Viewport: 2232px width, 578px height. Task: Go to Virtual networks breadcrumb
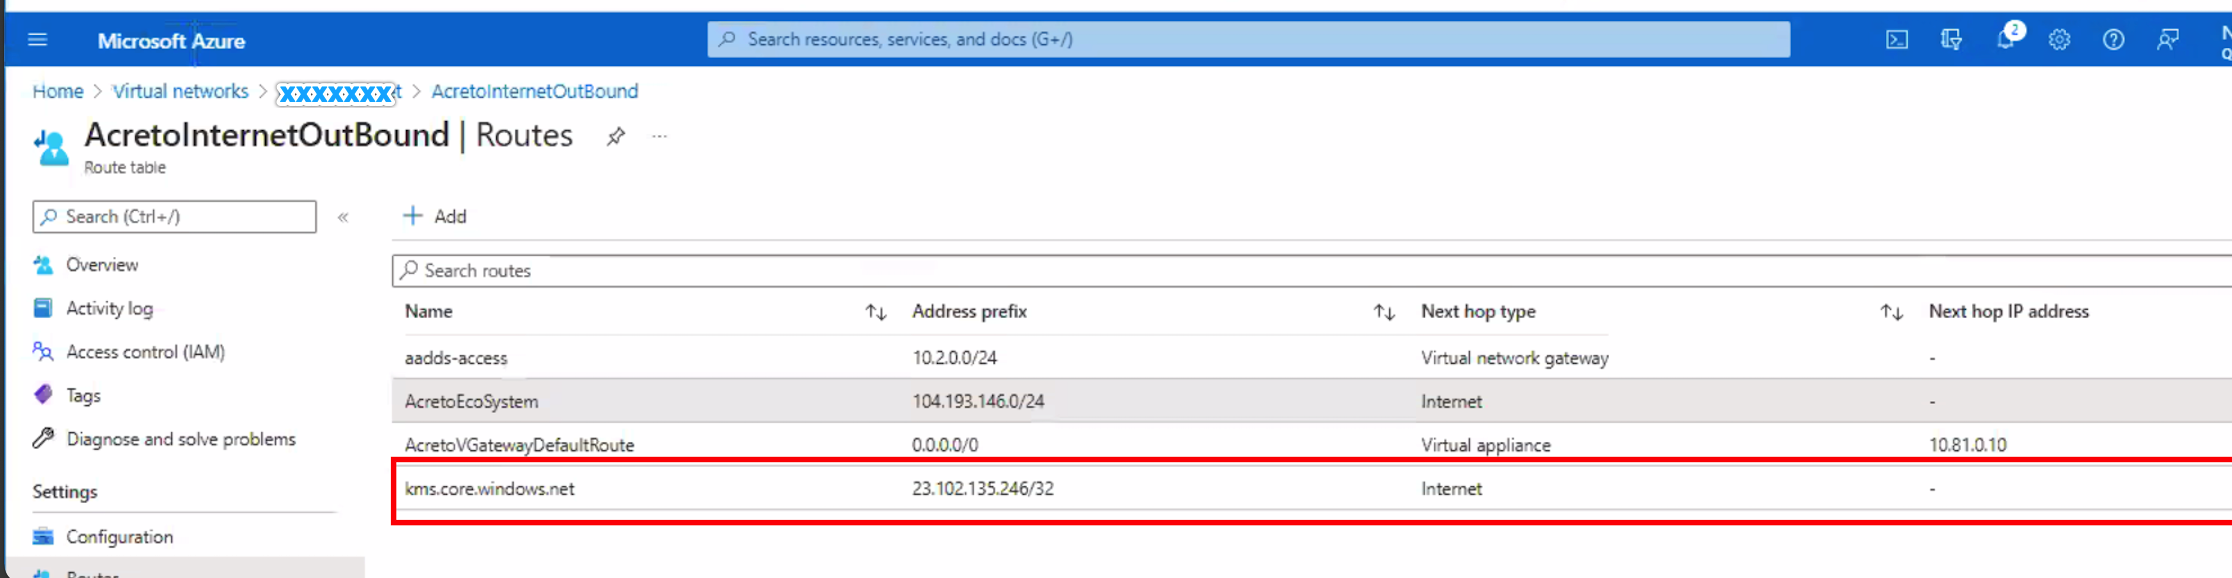point(180,91)
